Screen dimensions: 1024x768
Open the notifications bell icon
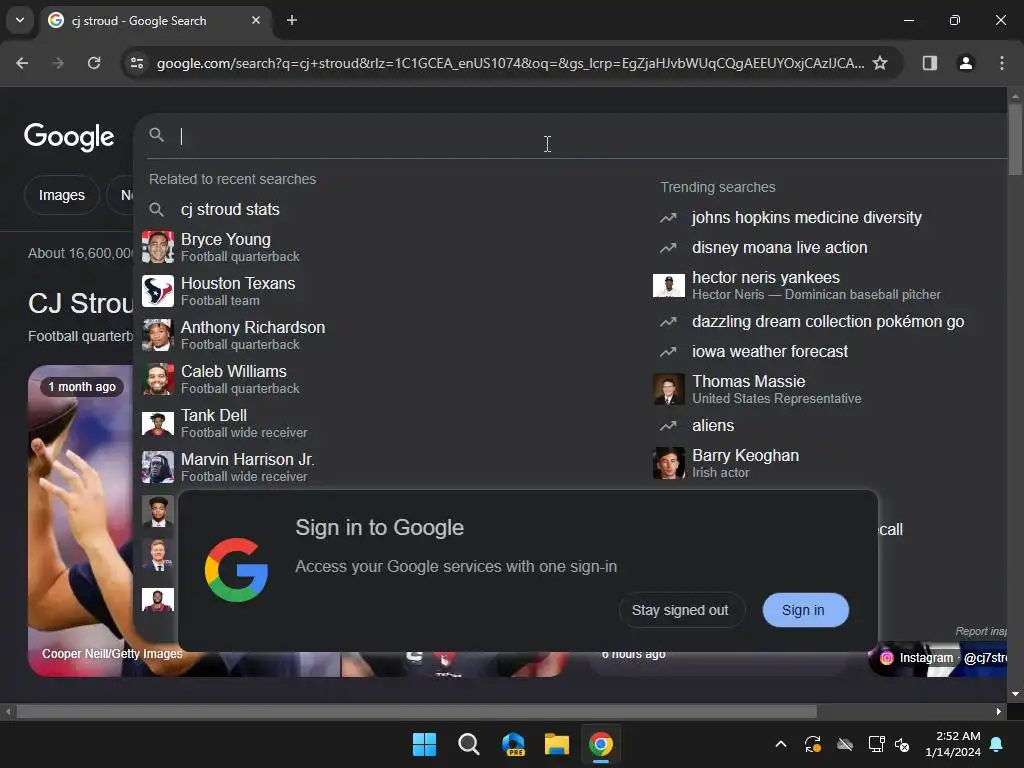point(997,744)
